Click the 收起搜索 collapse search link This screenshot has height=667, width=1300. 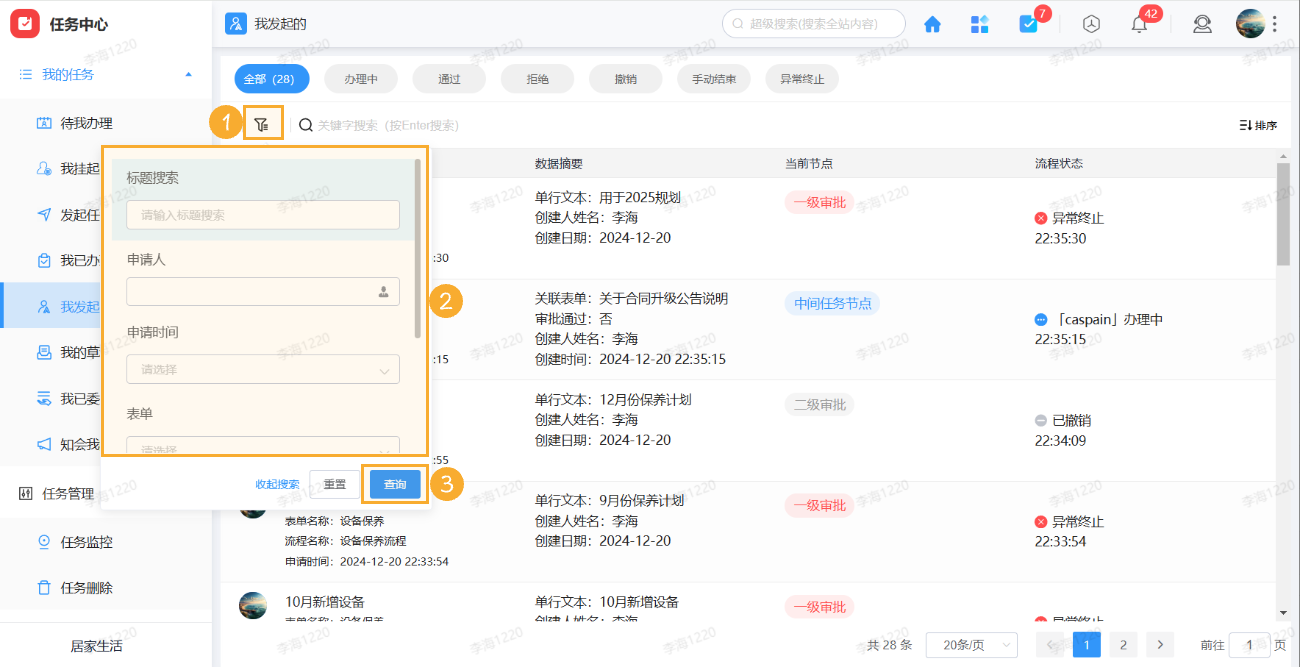click(275, 483)
